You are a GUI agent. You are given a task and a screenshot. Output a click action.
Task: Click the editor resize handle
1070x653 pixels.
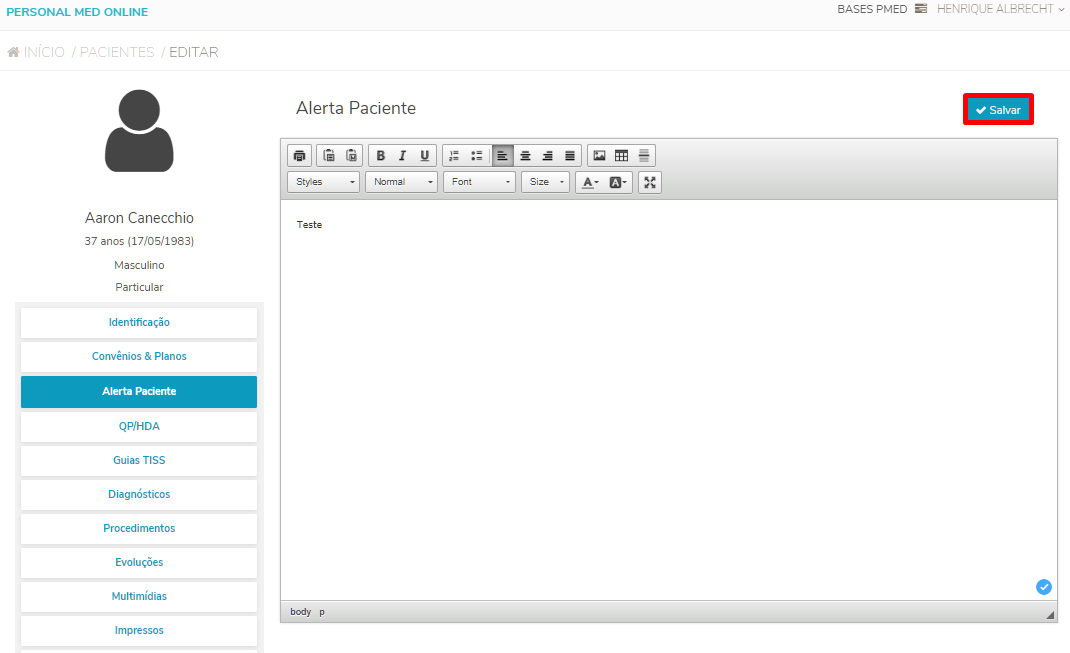[1050, 615]
